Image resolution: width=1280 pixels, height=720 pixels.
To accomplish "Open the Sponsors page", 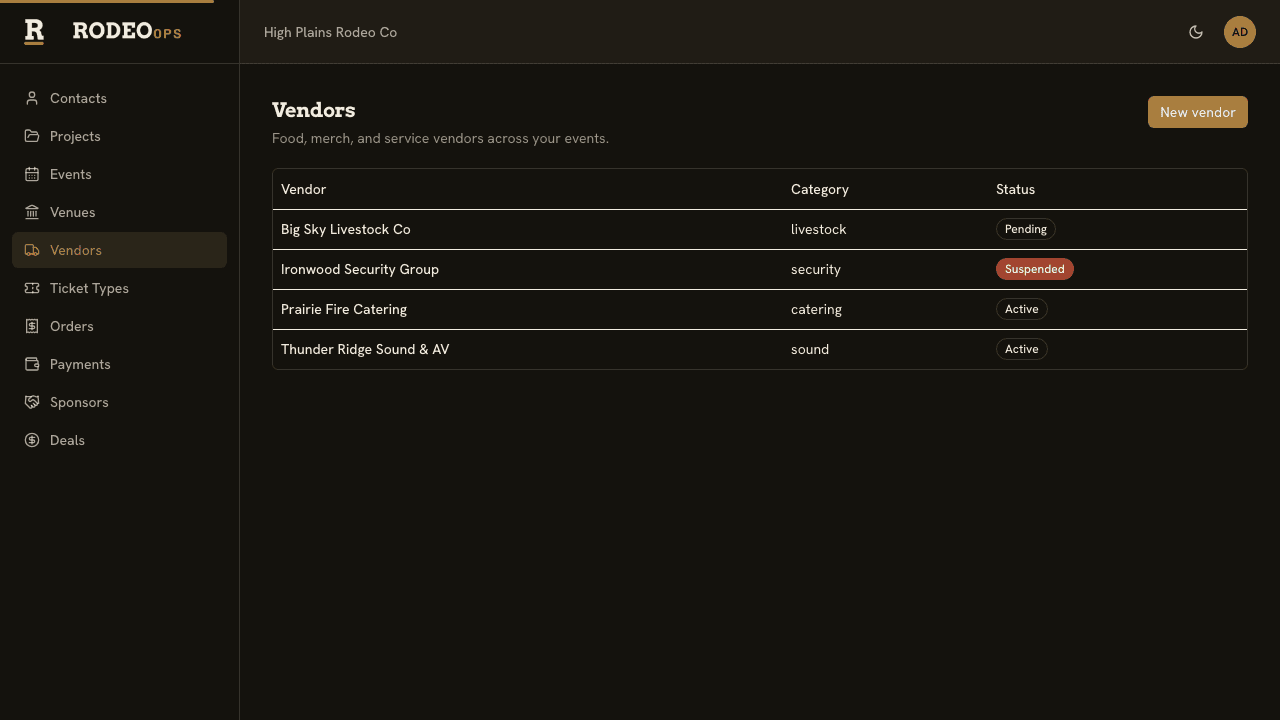I will click(119, 402).
